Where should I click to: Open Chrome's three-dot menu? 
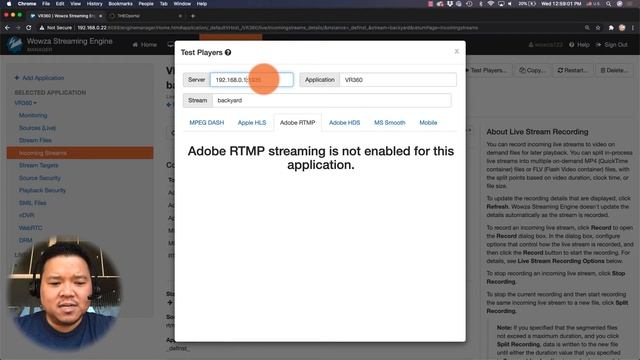pyautogui.click(x=633, y=28)
